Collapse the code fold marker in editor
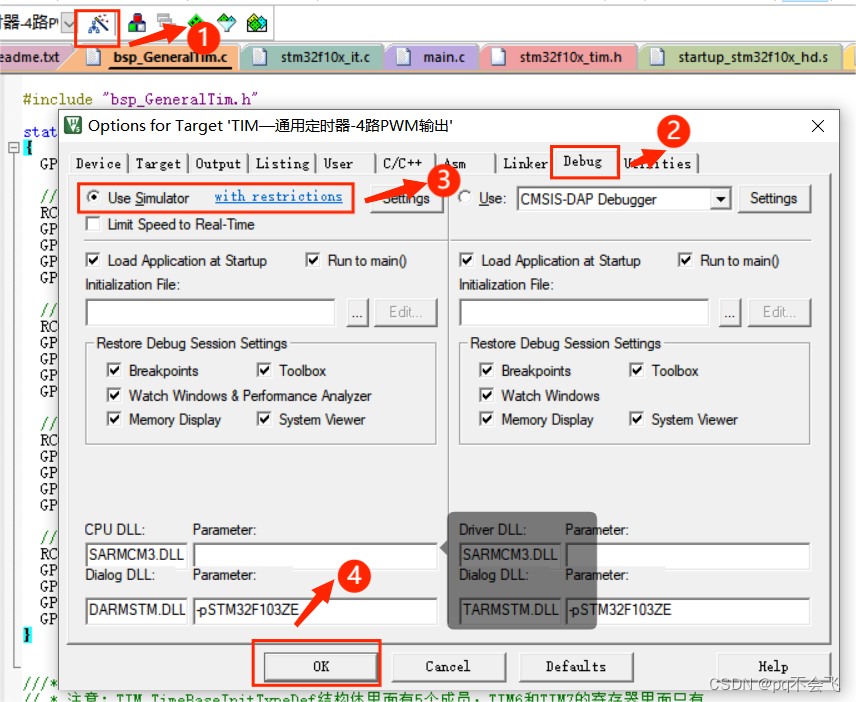This screenshot has width=856, height=702. (x=14, y=147)
